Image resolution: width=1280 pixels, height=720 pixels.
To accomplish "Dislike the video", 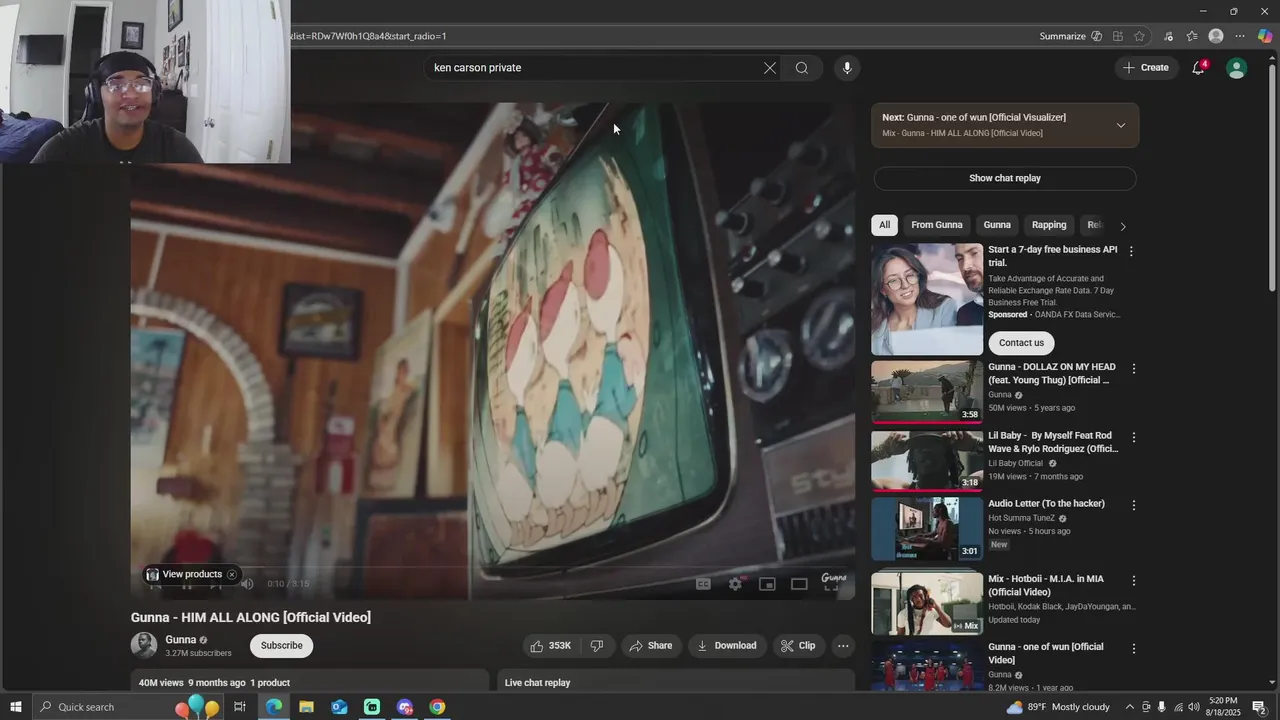I will (597, 646).
